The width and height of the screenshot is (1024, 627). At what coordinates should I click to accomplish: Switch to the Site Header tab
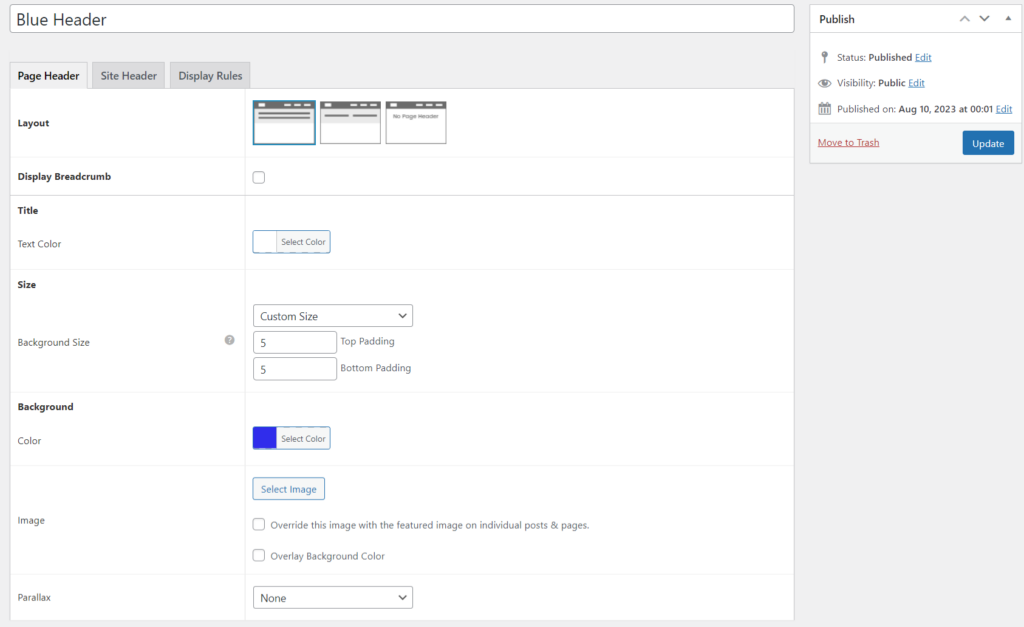tap(127, 74)
